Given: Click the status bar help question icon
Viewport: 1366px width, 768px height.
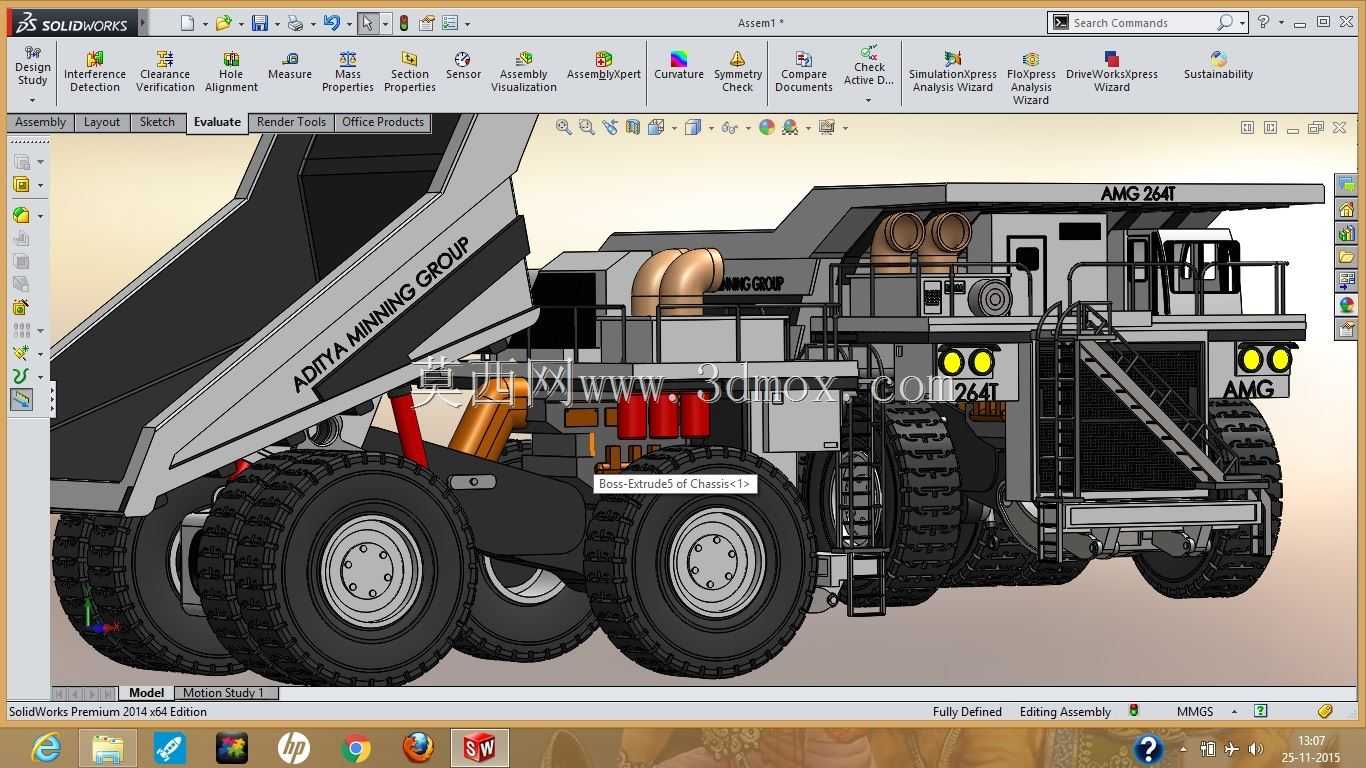Looking at the screenshot, I should 1261,712.
